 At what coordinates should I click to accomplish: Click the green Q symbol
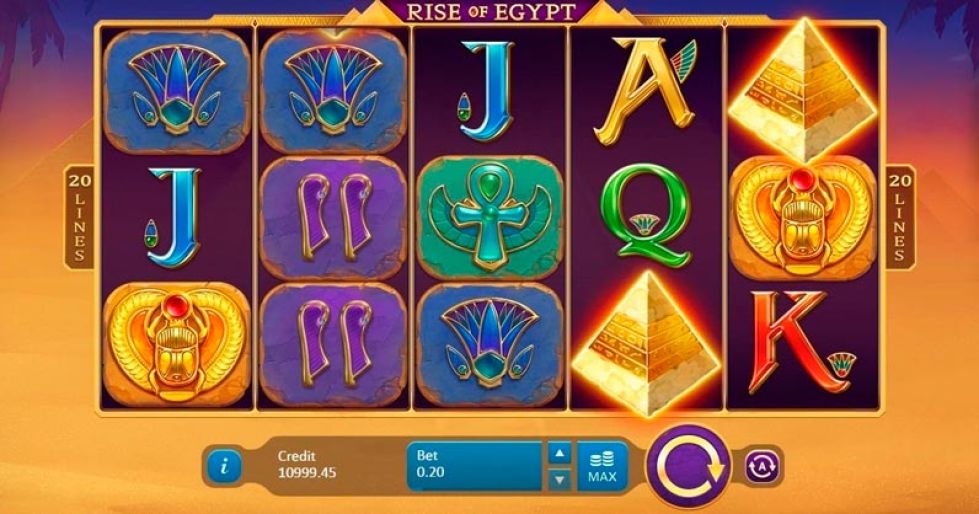[x=646, y=216]
